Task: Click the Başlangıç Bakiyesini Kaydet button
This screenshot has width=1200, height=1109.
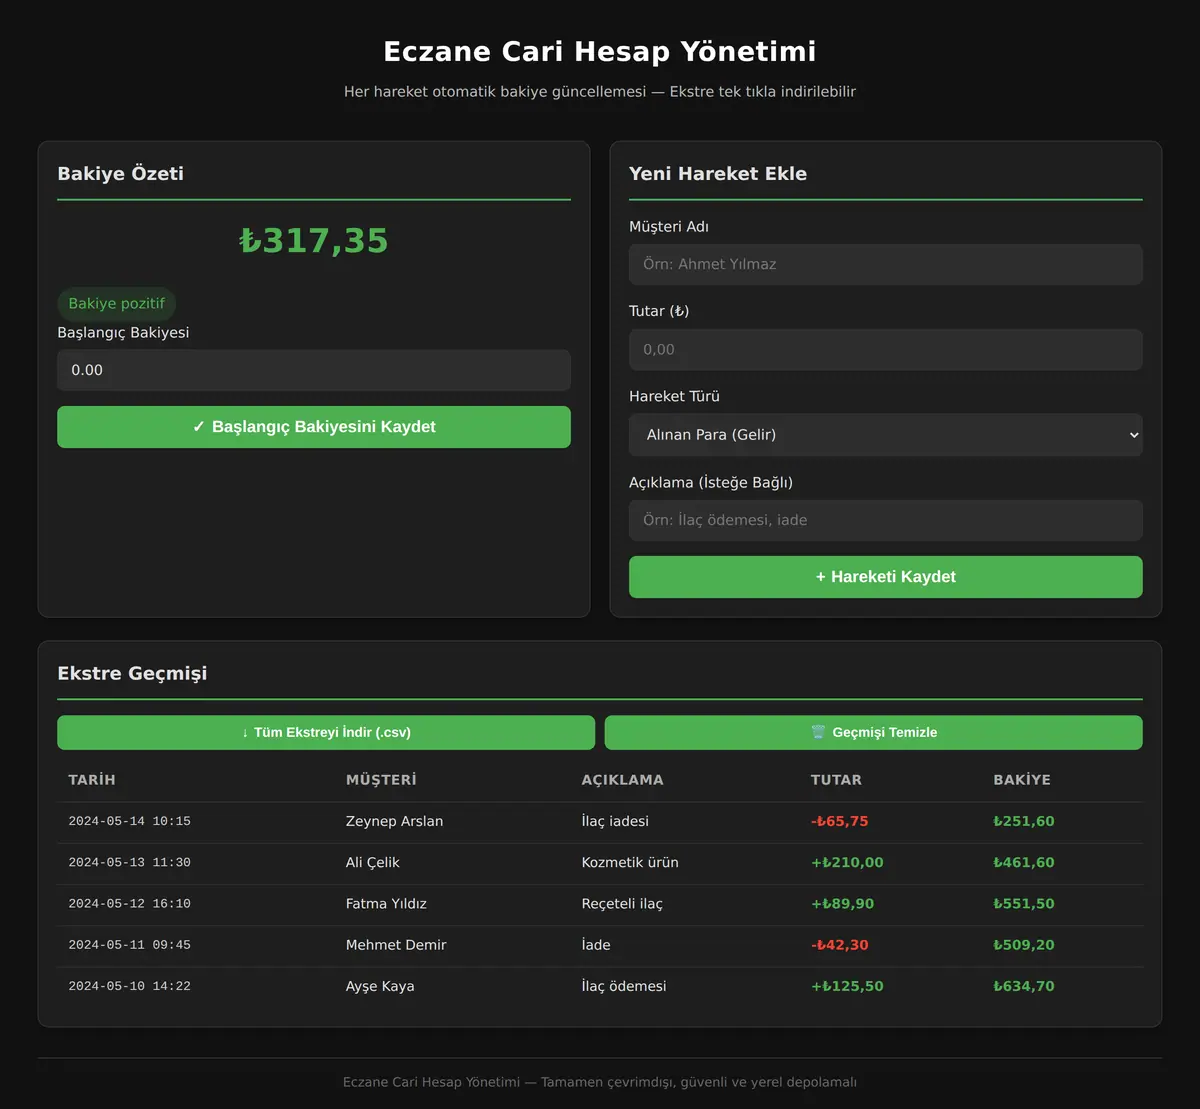Action: 314,427
